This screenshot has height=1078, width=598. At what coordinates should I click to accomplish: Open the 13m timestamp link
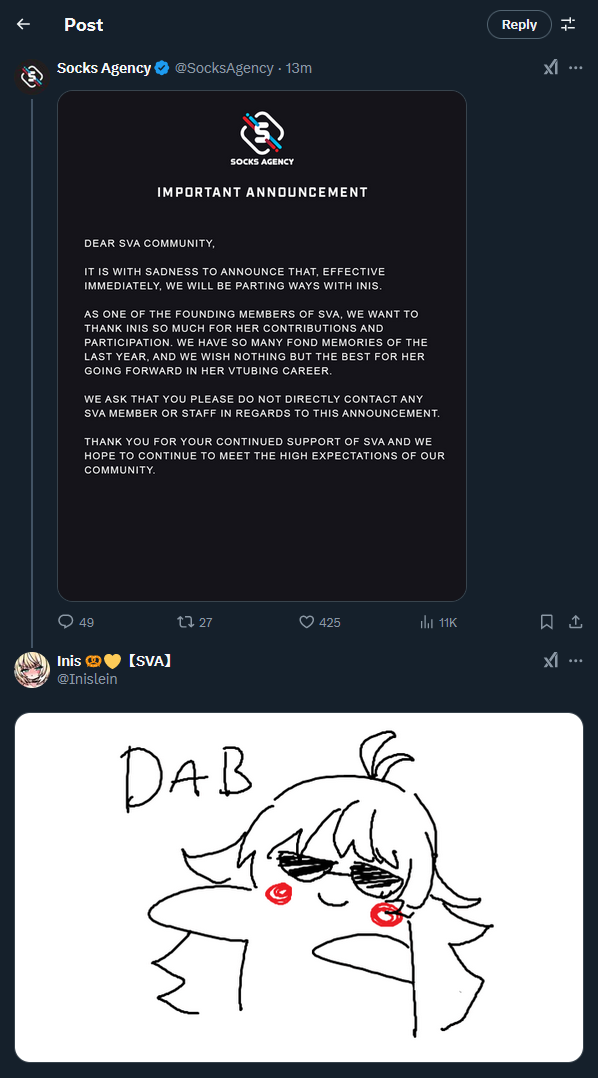tap(298, 68)
